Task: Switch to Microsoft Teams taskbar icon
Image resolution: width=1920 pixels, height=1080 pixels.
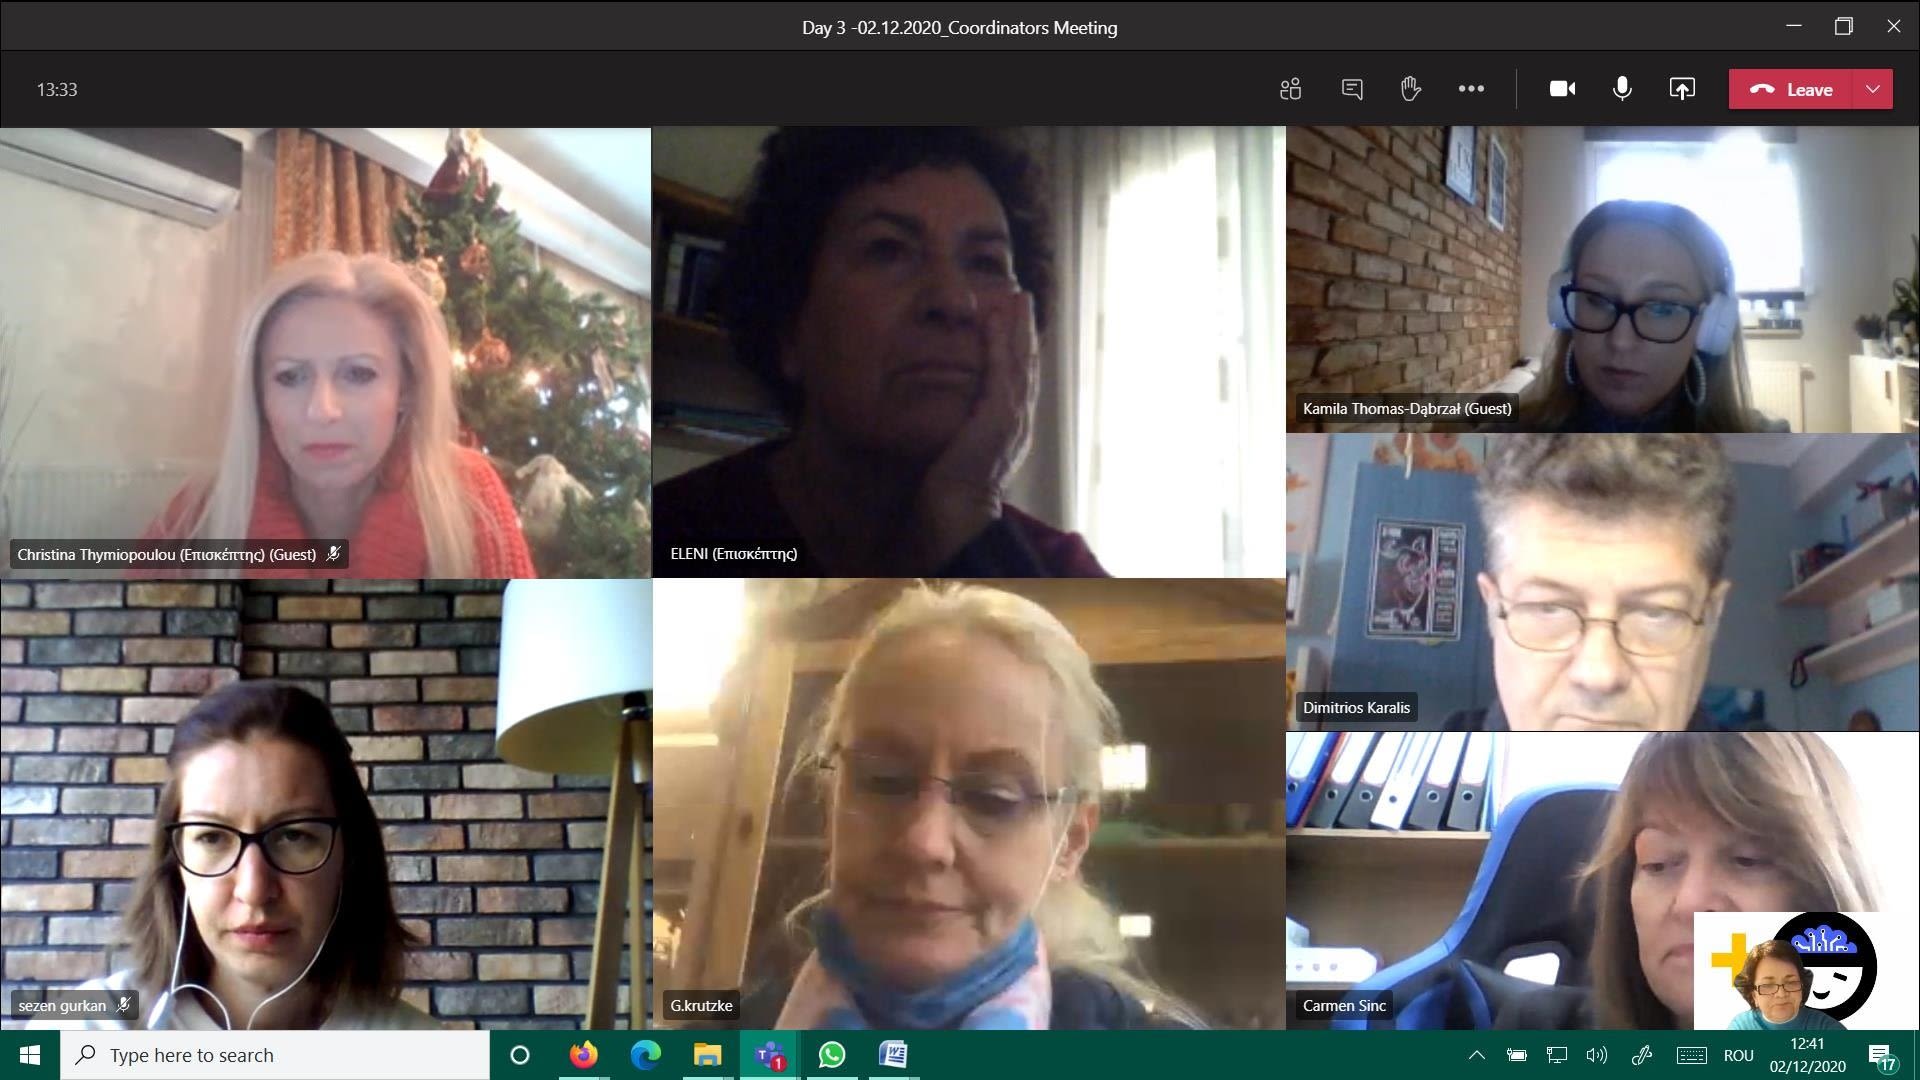Action: tap(769, 1055)
